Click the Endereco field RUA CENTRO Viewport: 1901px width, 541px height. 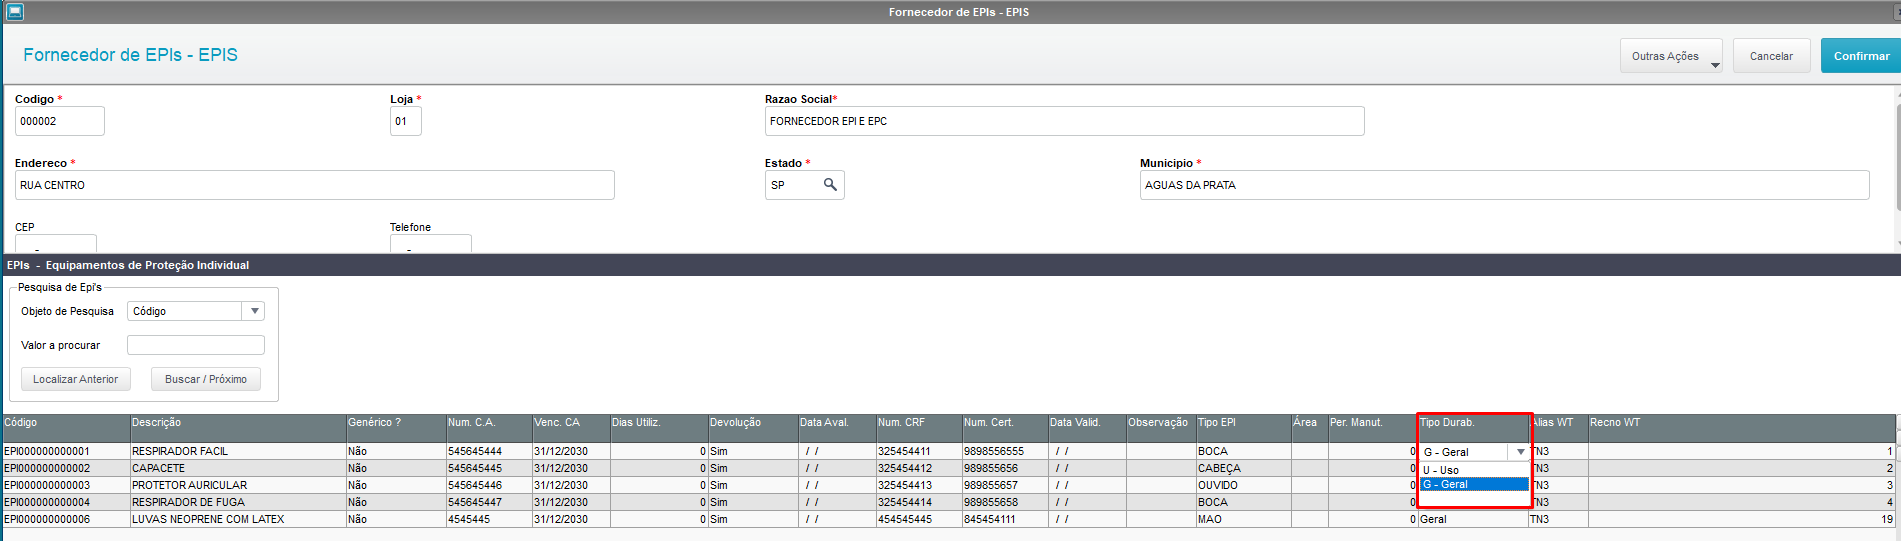pos(314,185)
